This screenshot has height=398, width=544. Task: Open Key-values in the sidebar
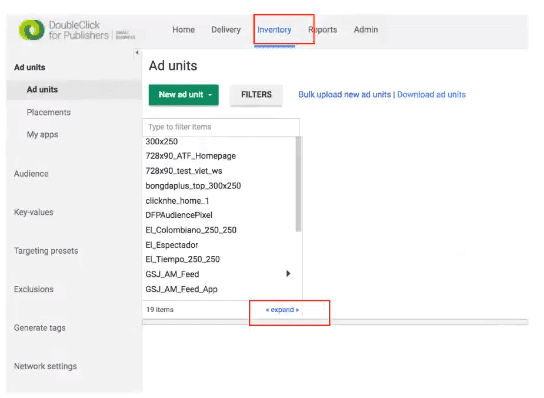click(x=34, y=212)
